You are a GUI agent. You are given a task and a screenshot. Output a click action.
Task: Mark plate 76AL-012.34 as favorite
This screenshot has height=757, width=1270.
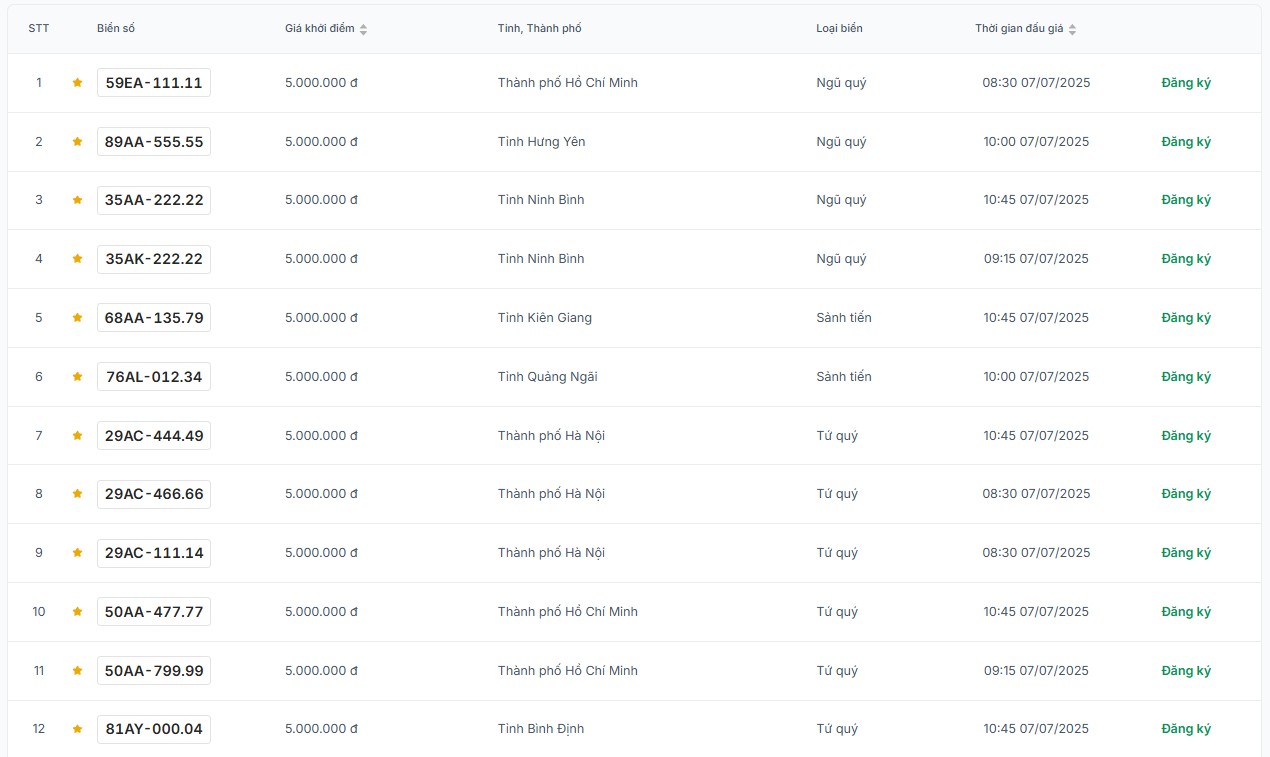tap(77, 377)
